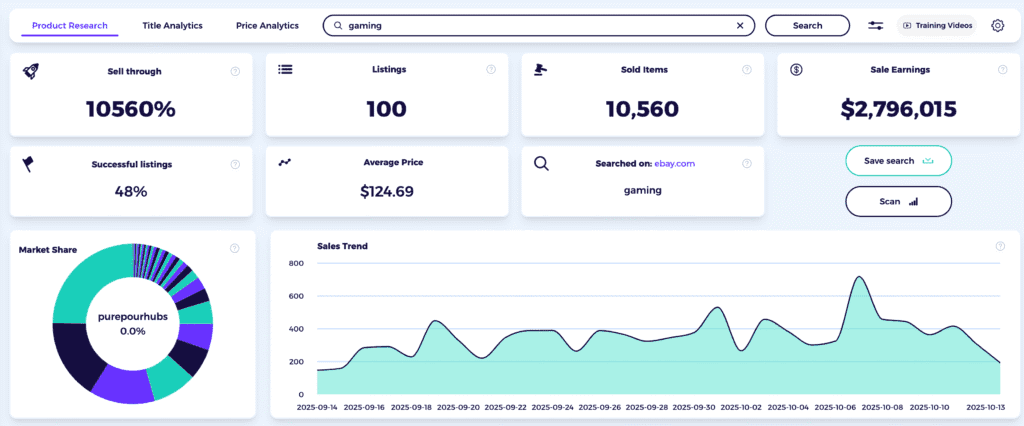Screen dimensions: 1024x426
Task: Click the Save search button
Action: click(x=898, y=161)
